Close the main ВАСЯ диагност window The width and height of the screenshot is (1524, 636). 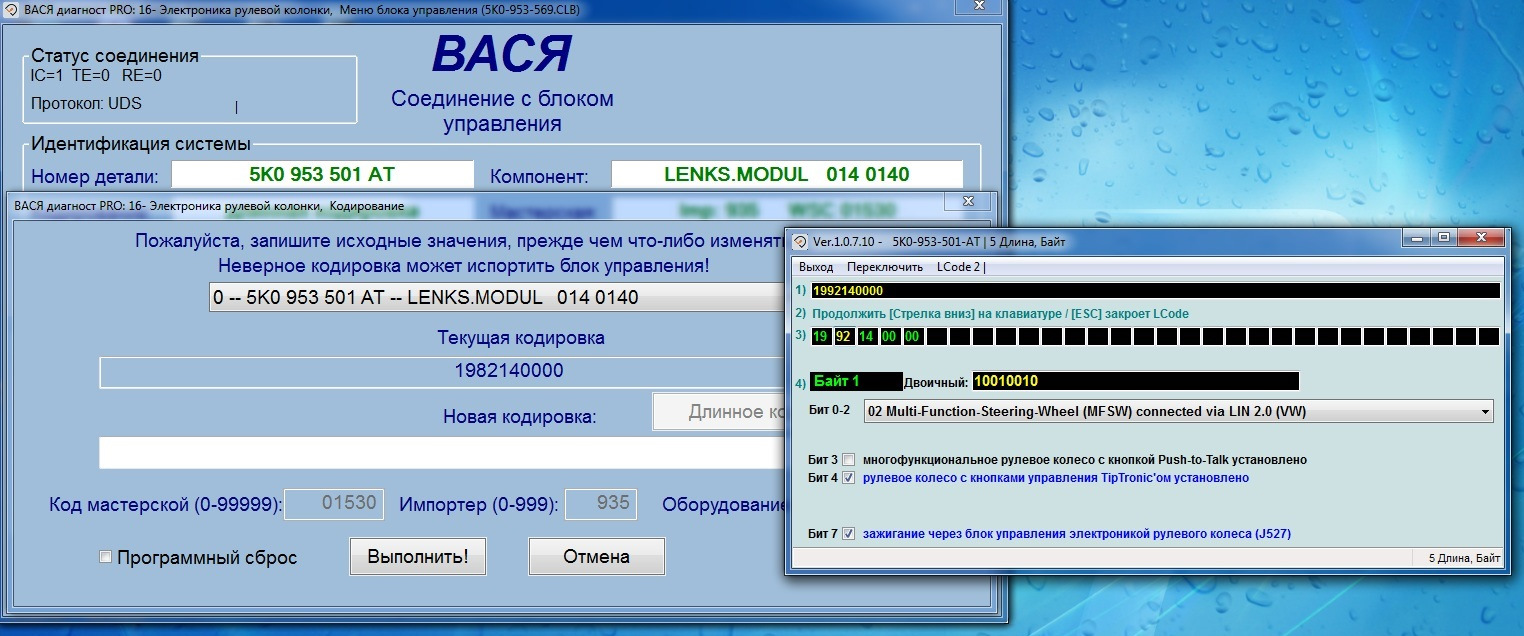pos(978,6)
